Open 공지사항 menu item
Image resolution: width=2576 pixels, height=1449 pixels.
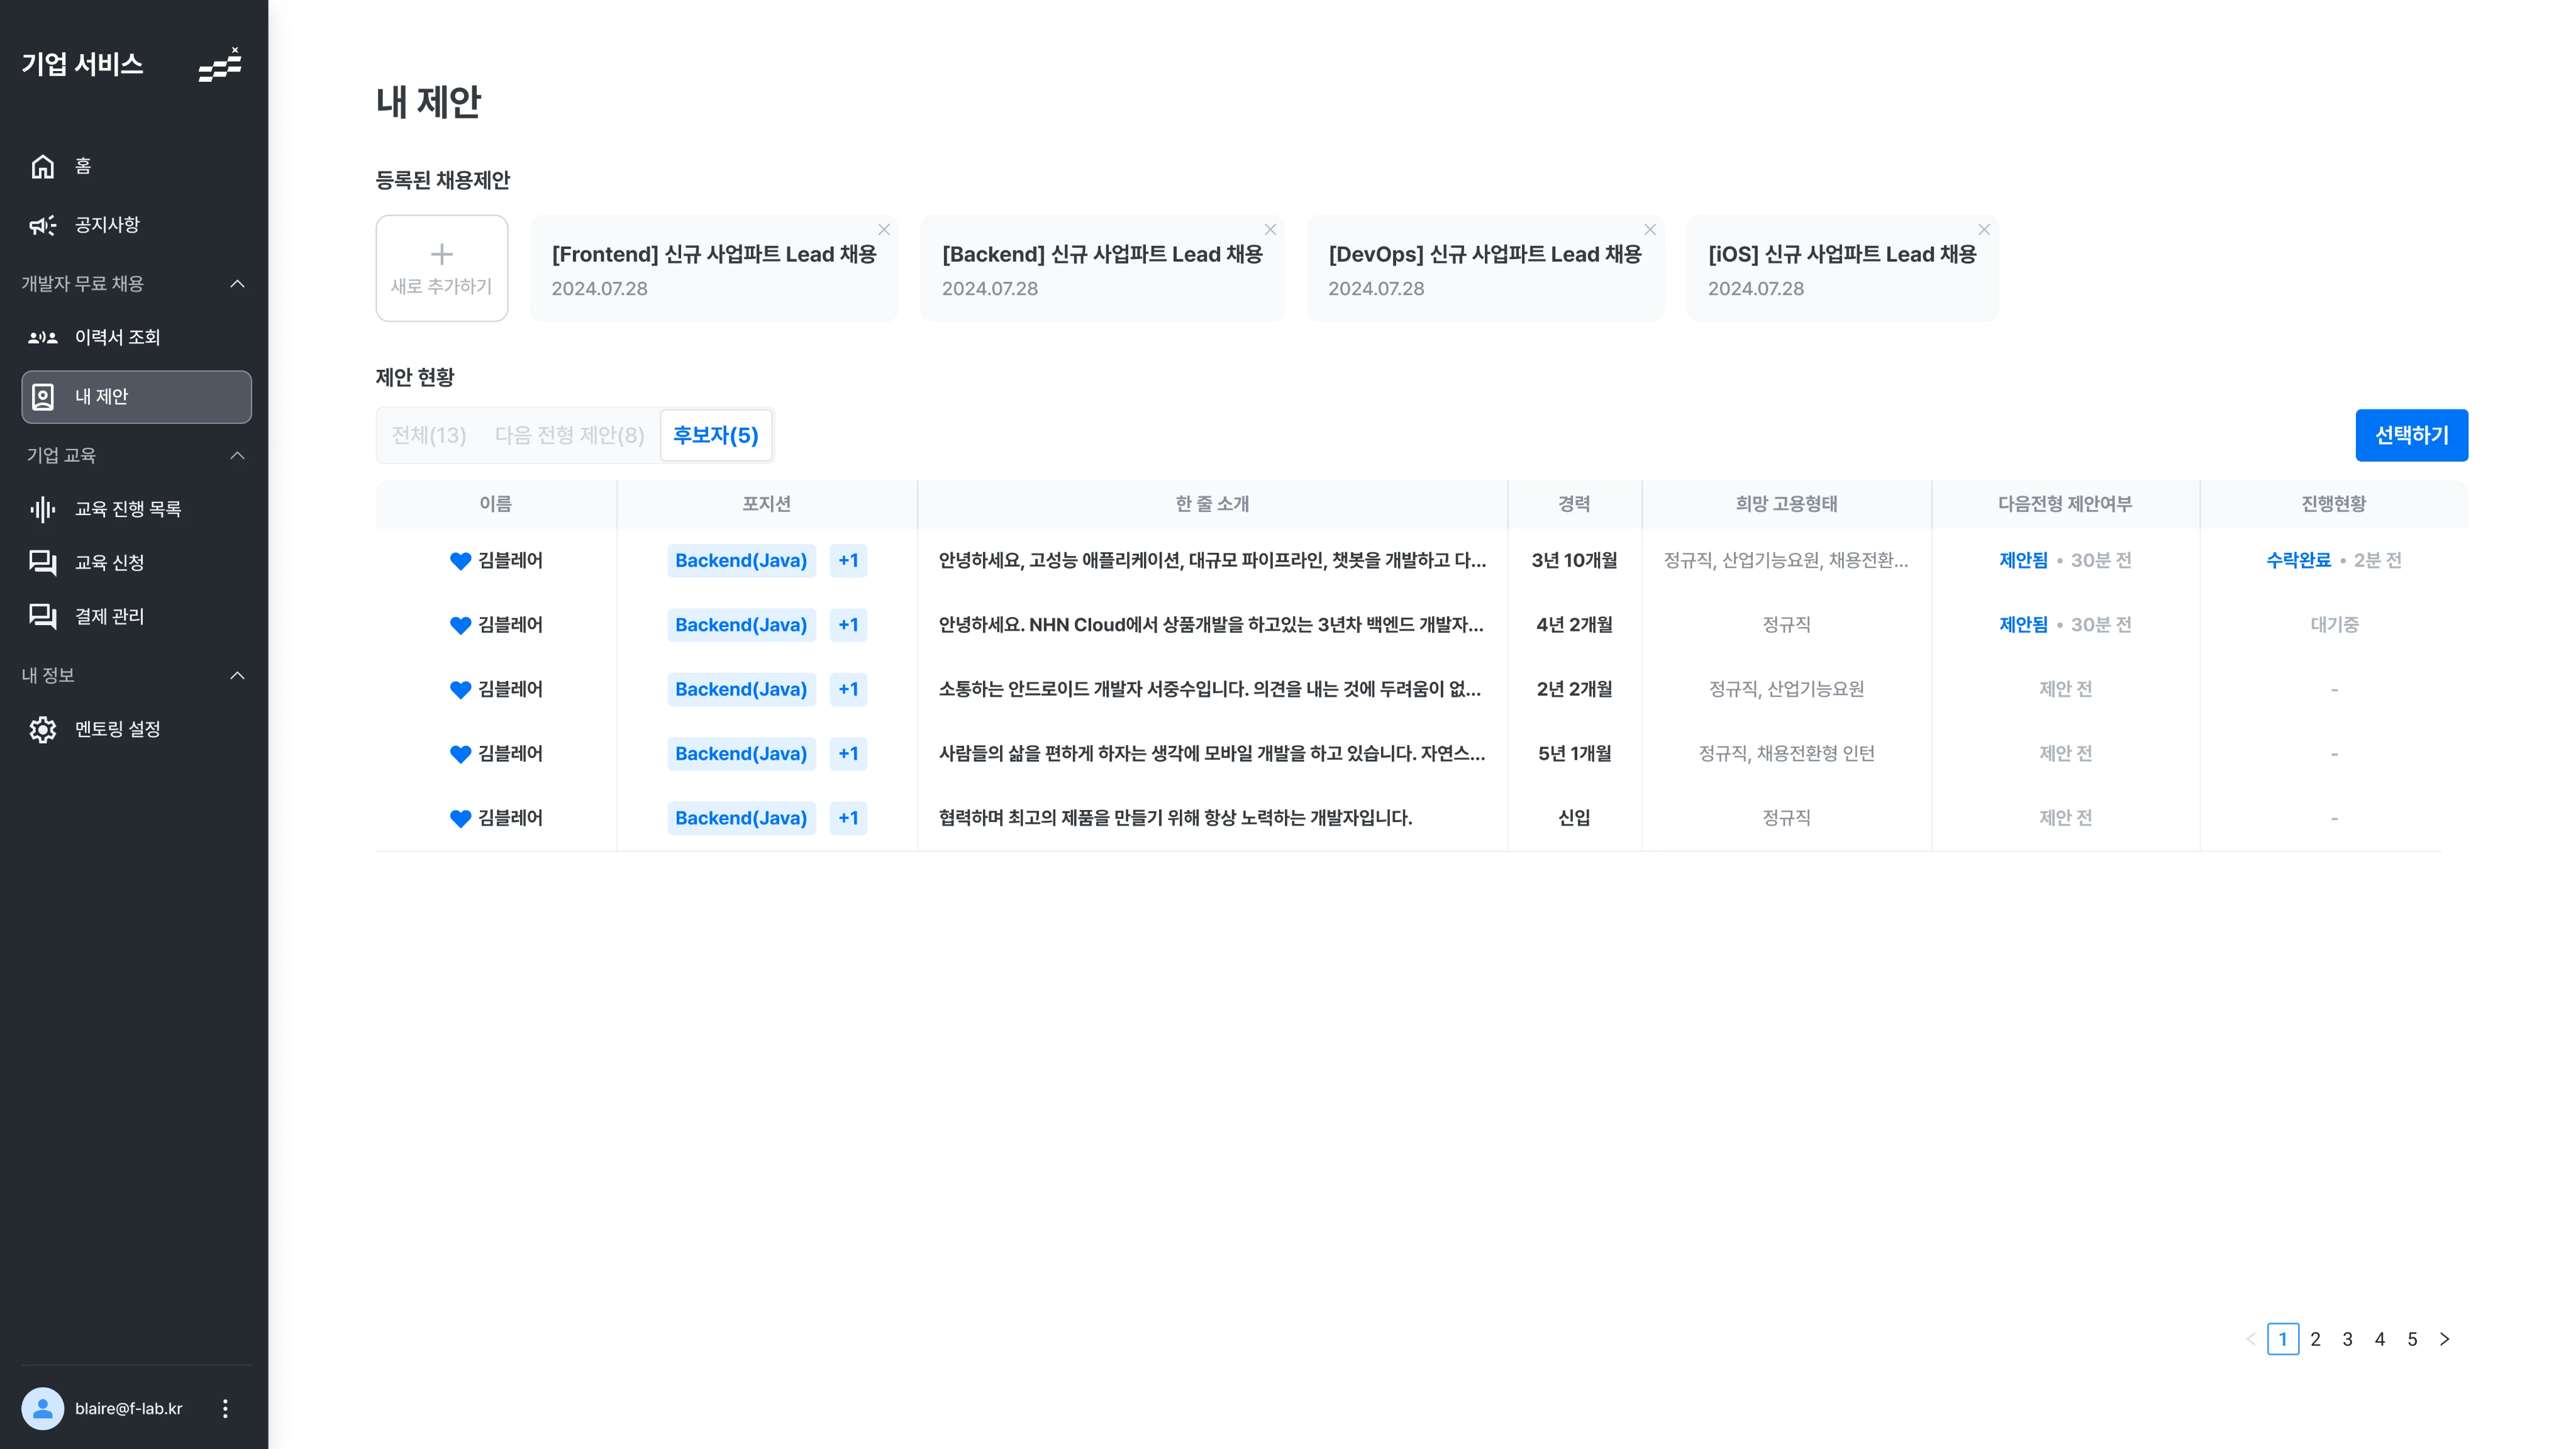pos(136,225)
